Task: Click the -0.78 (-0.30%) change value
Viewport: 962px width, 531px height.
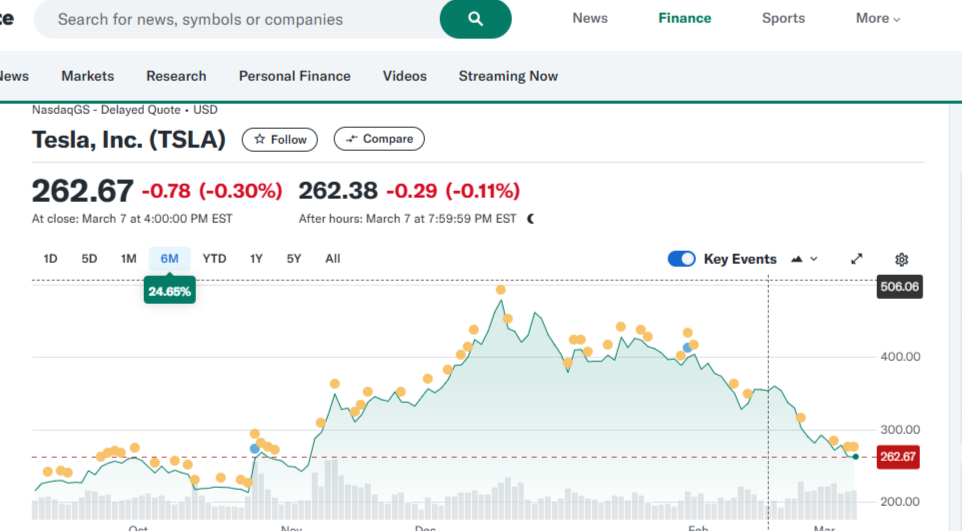Action: (x=212, y=191)
